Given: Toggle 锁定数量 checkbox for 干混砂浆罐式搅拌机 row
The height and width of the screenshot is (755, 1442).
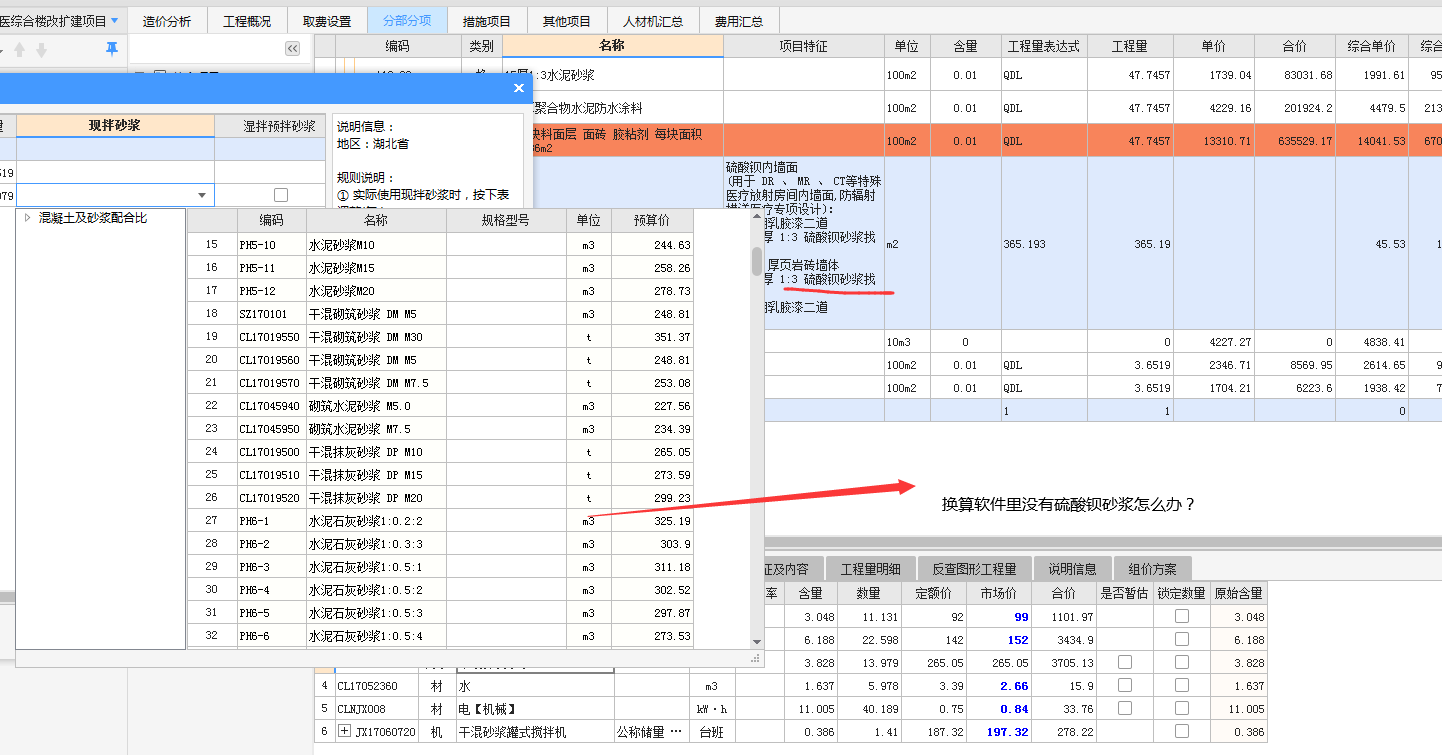Looking at the screenshot, I should pos(1182,732).
